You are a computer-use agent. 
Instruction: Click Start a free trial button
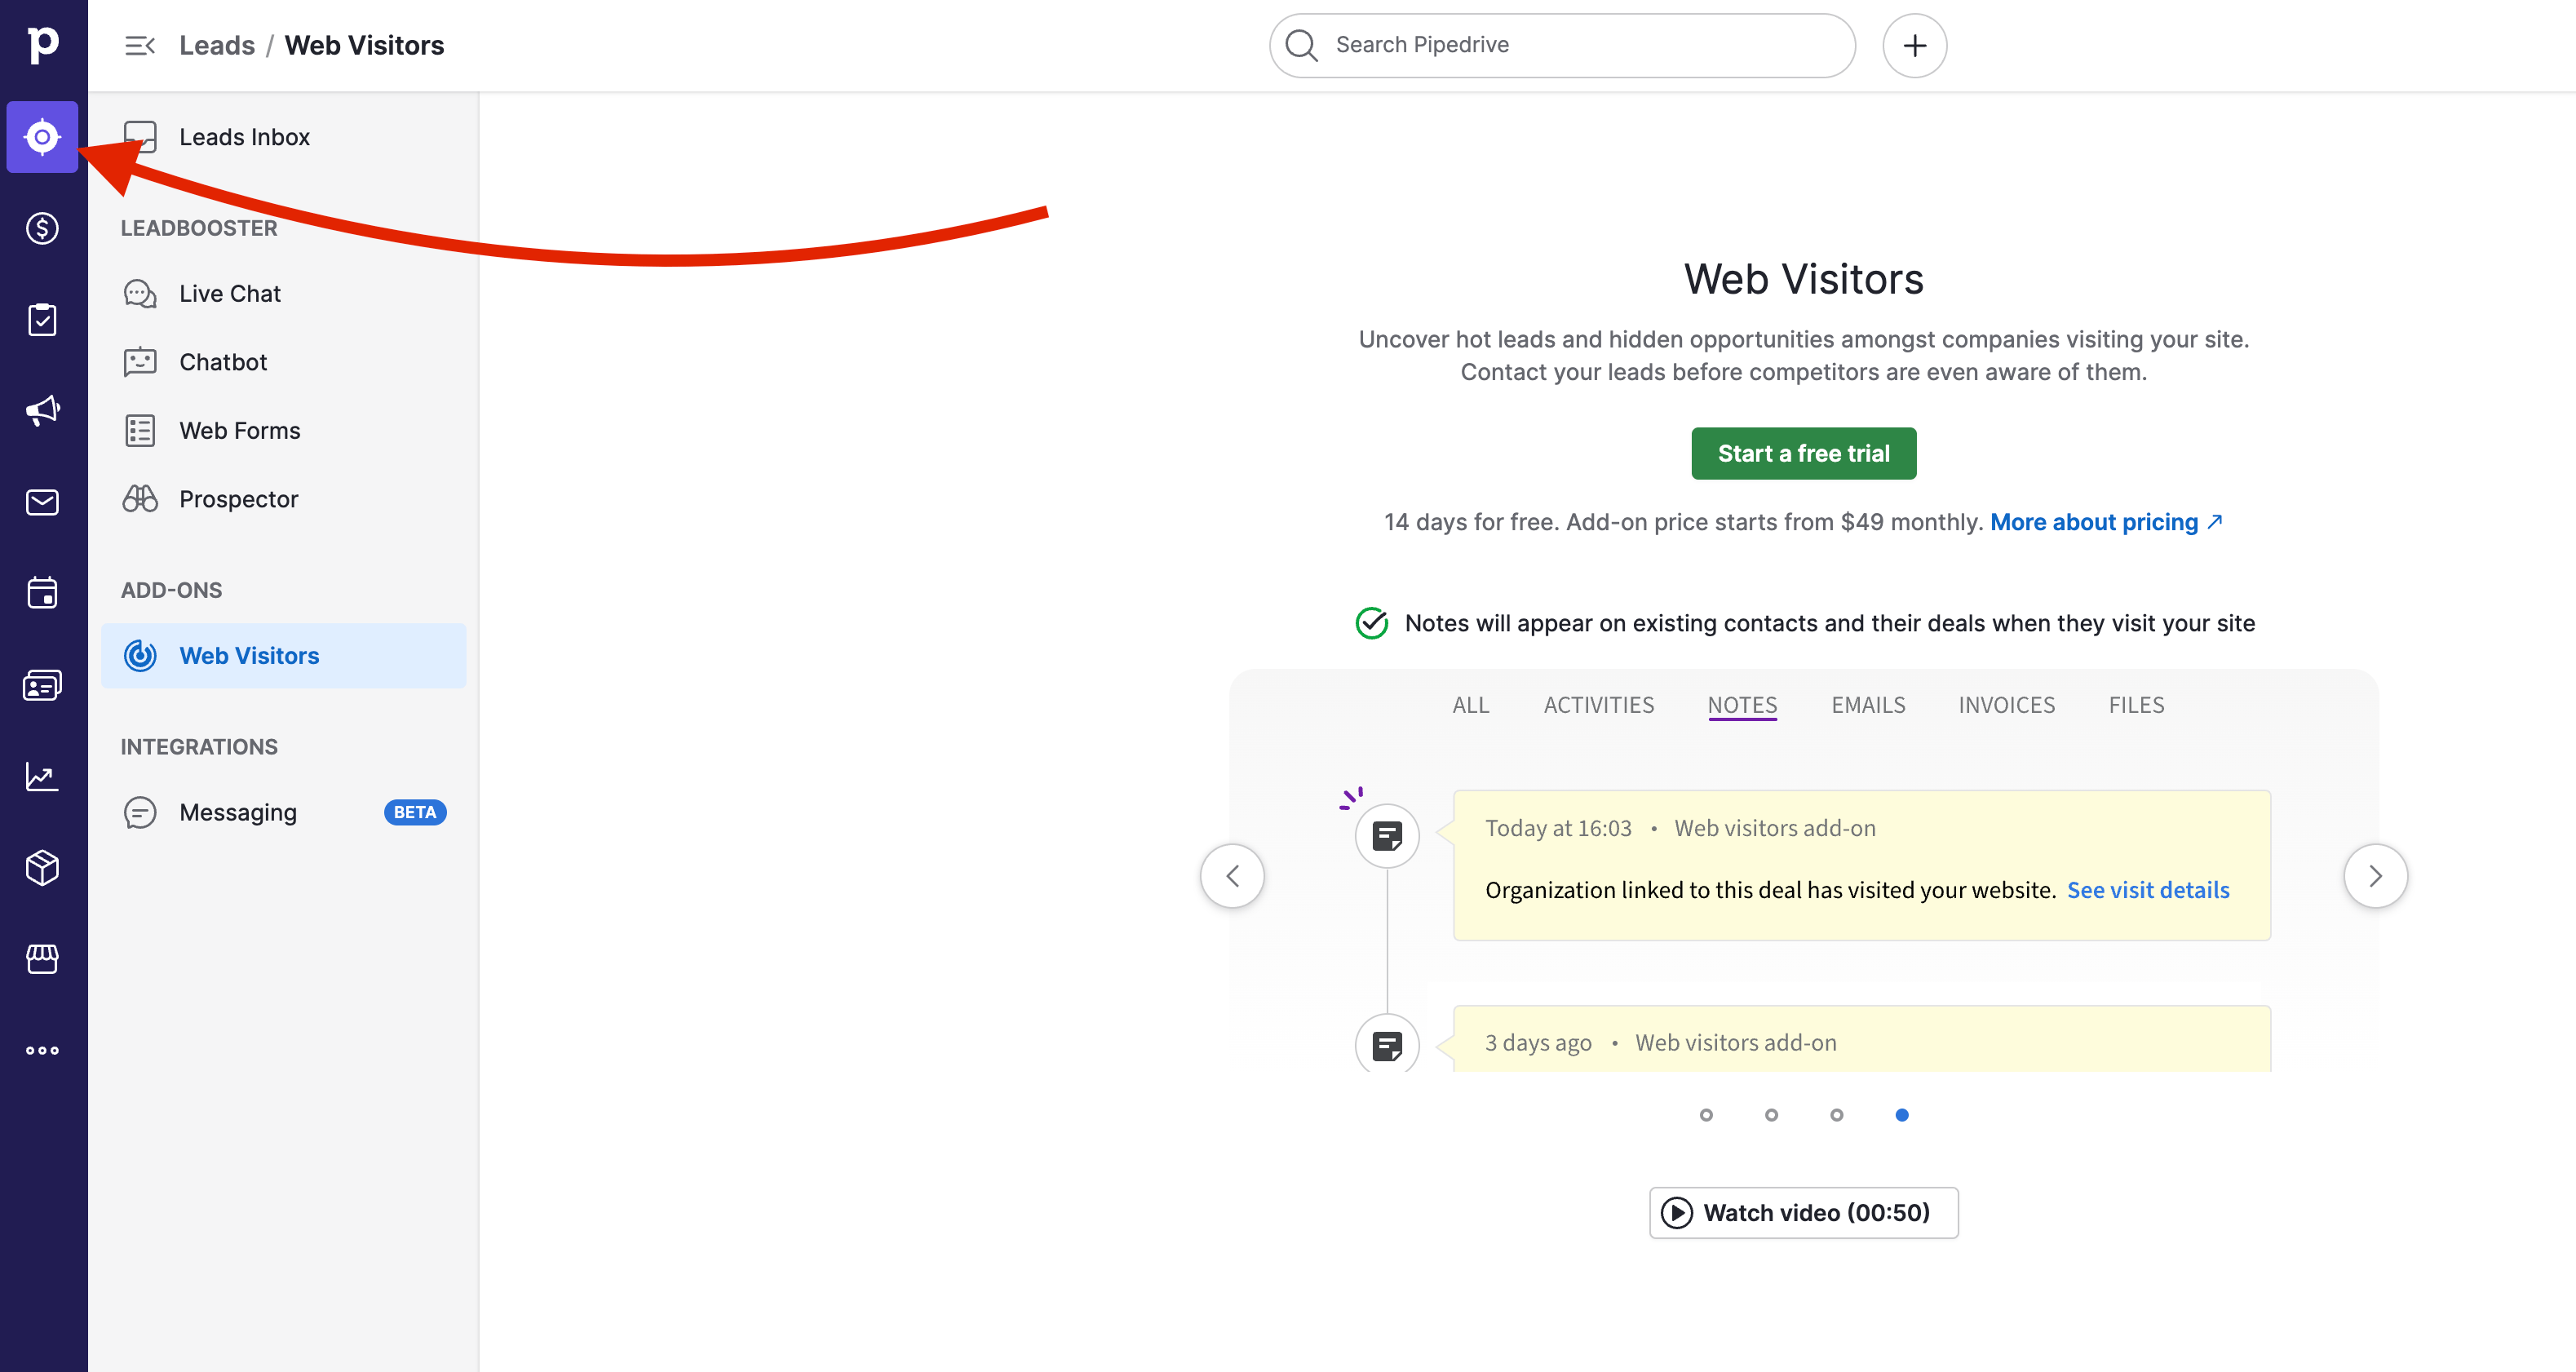pos(1803,453)
